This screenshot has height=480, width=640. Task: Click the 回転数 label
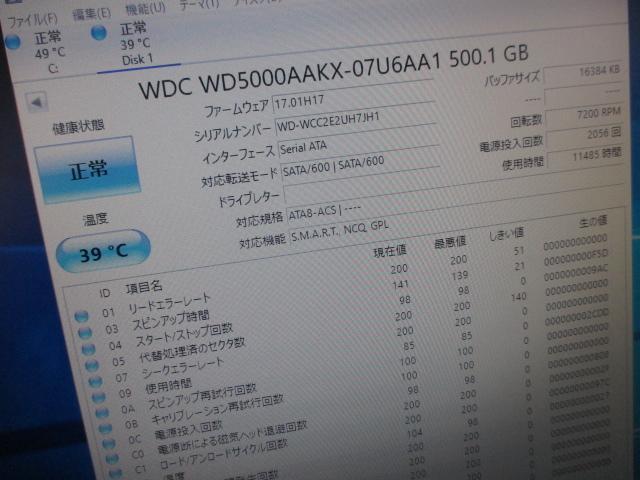pyautogui.click(x=526, y=121)
